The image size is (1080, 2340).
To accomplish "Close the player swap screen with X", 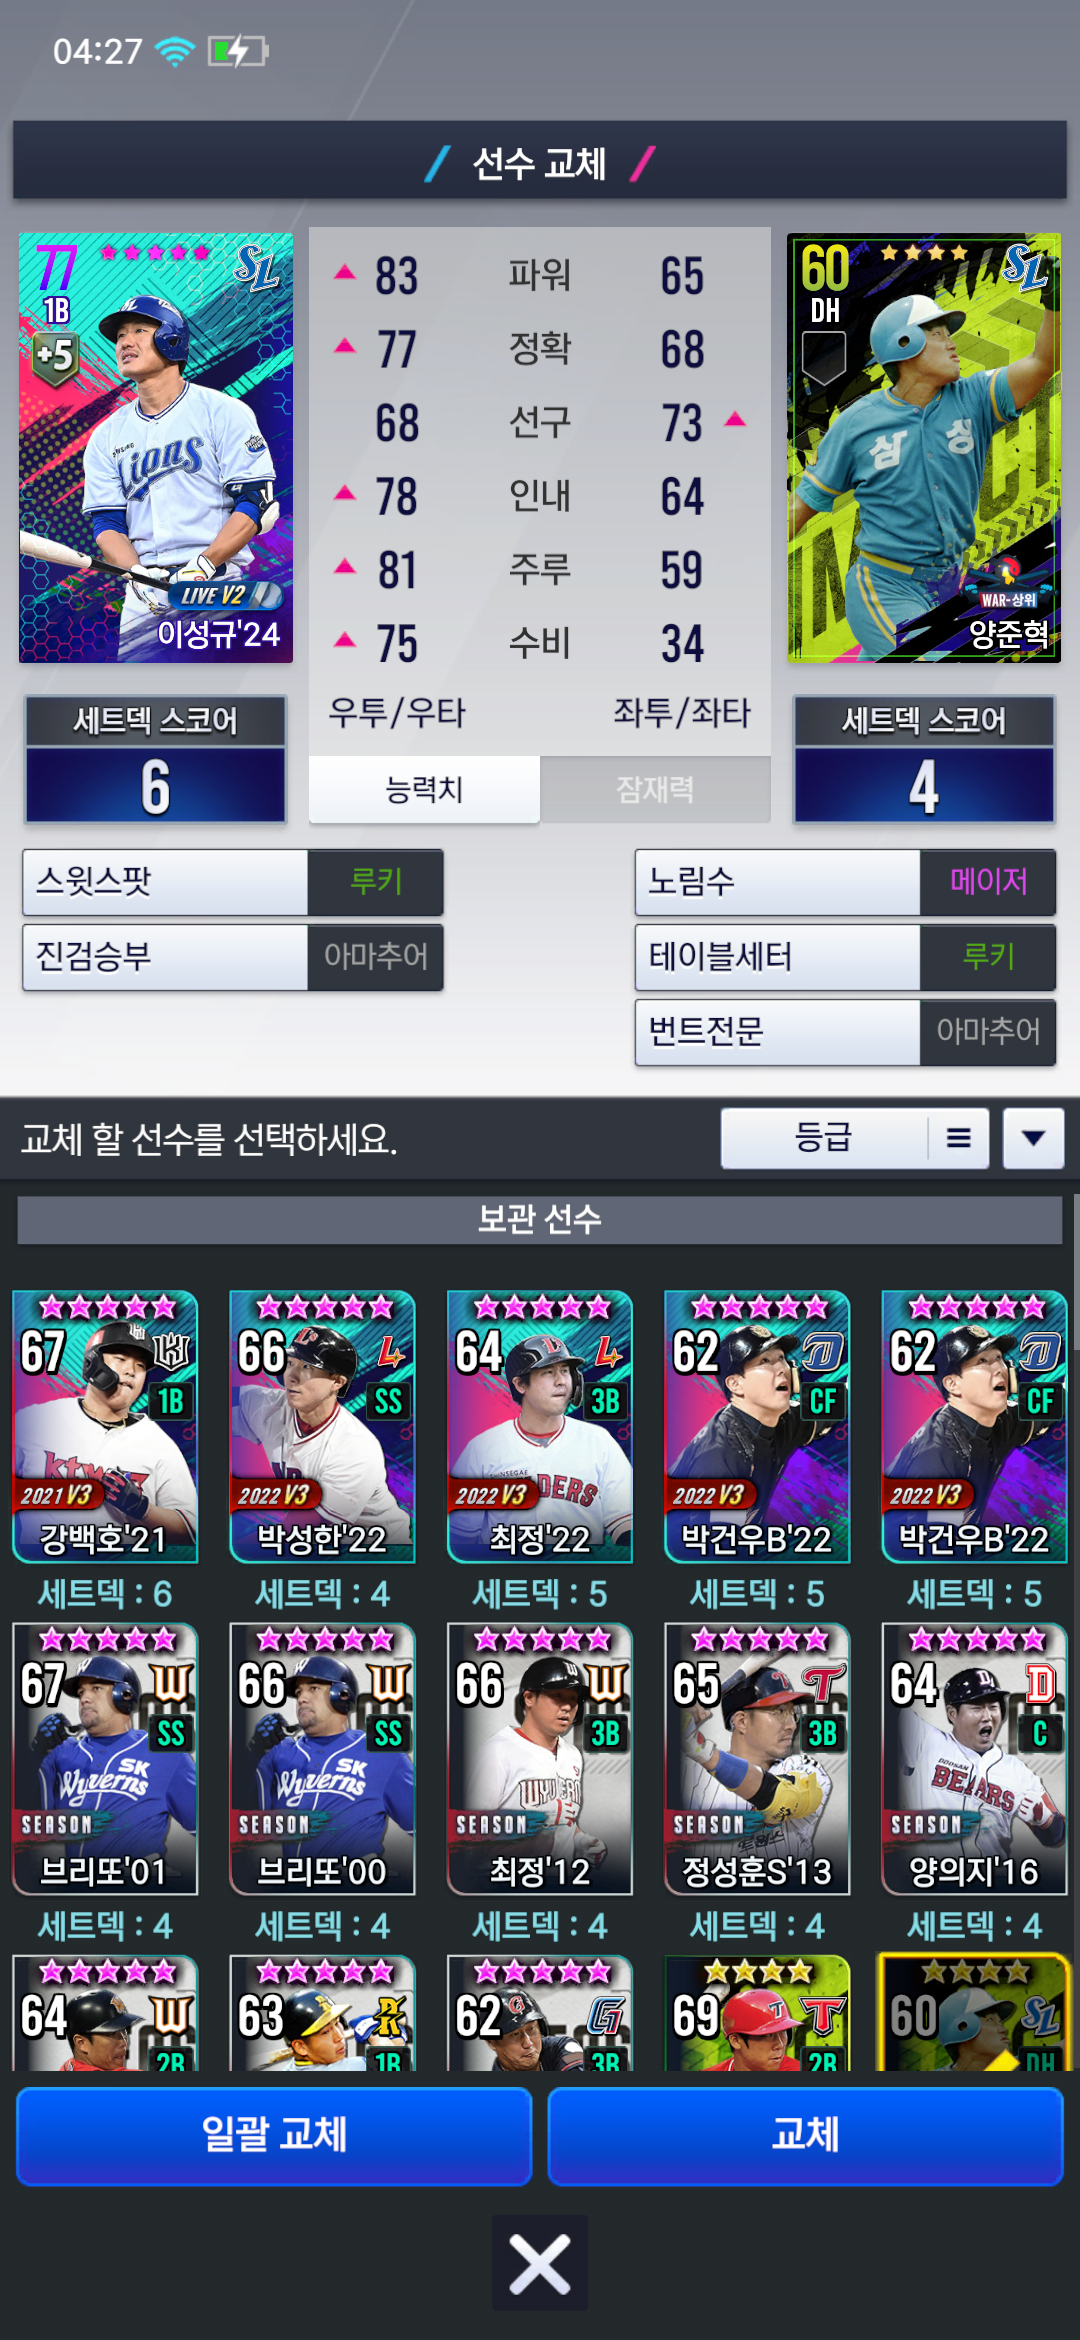I will tap(540, 2264).
